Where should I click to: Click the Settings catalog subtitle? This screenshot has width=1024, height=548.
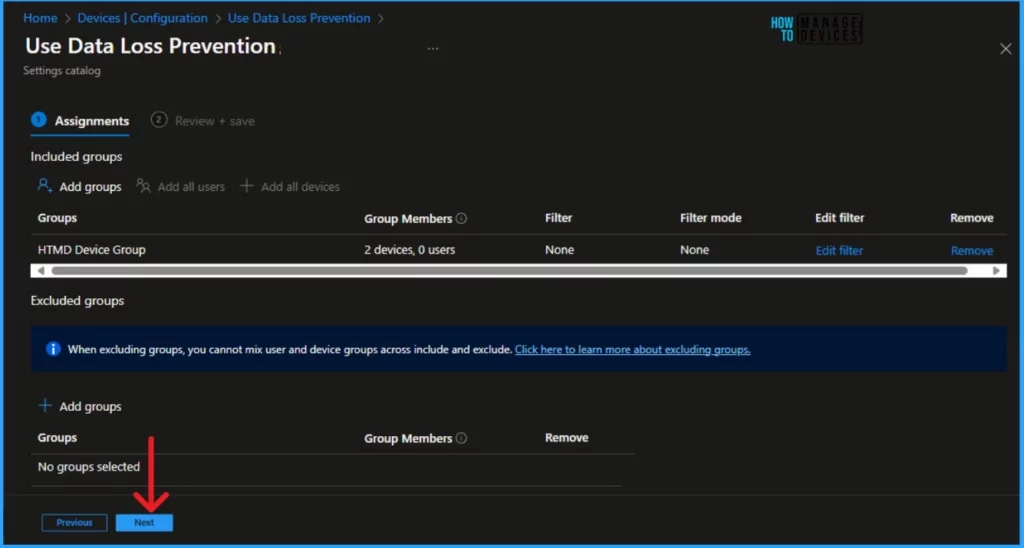62,71
